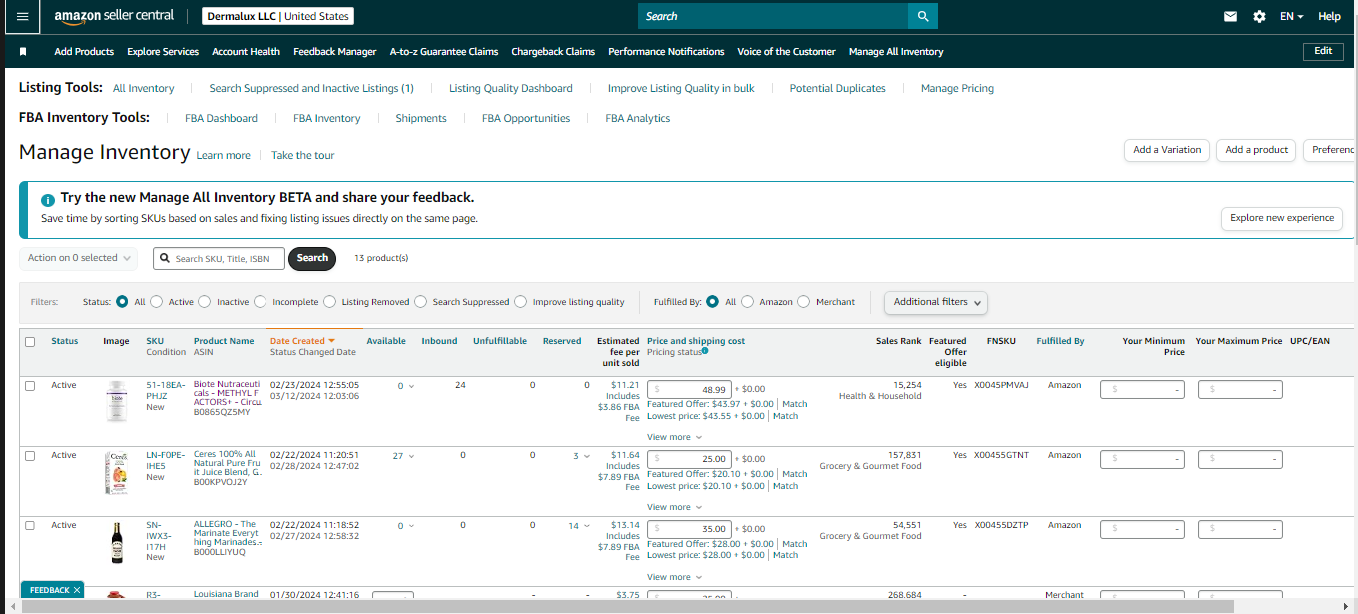Select the Search Suppressed filter
Viewport: 1358px width, 614px height.
pos(421,301)
